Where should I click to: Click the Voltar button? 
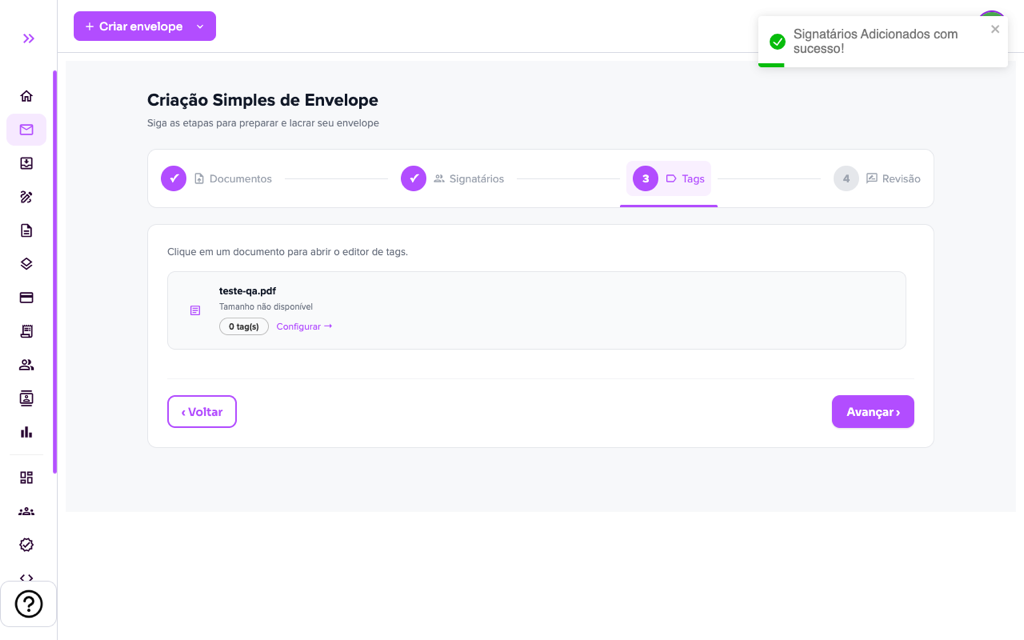point(202,411)
